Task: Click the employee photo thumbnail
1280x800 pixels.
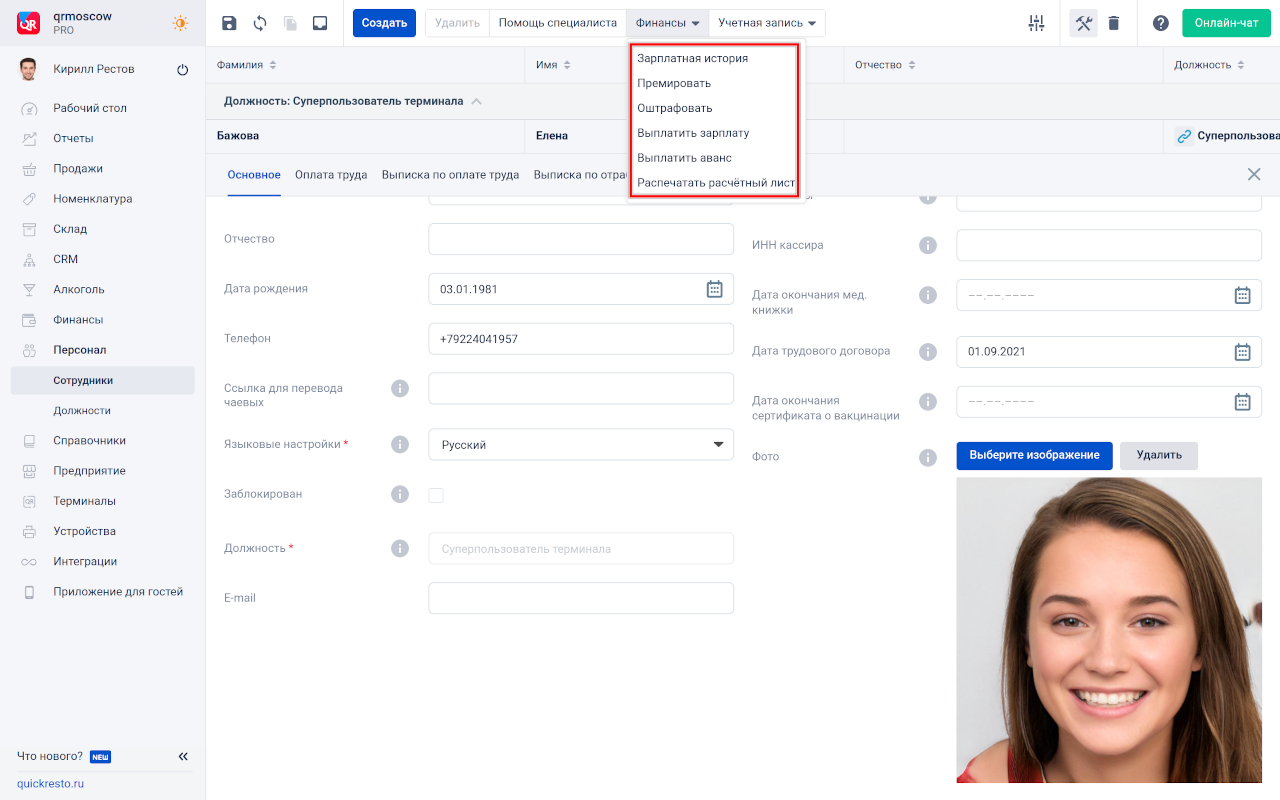Action: pyautogui.click(x=1109, y=630)
